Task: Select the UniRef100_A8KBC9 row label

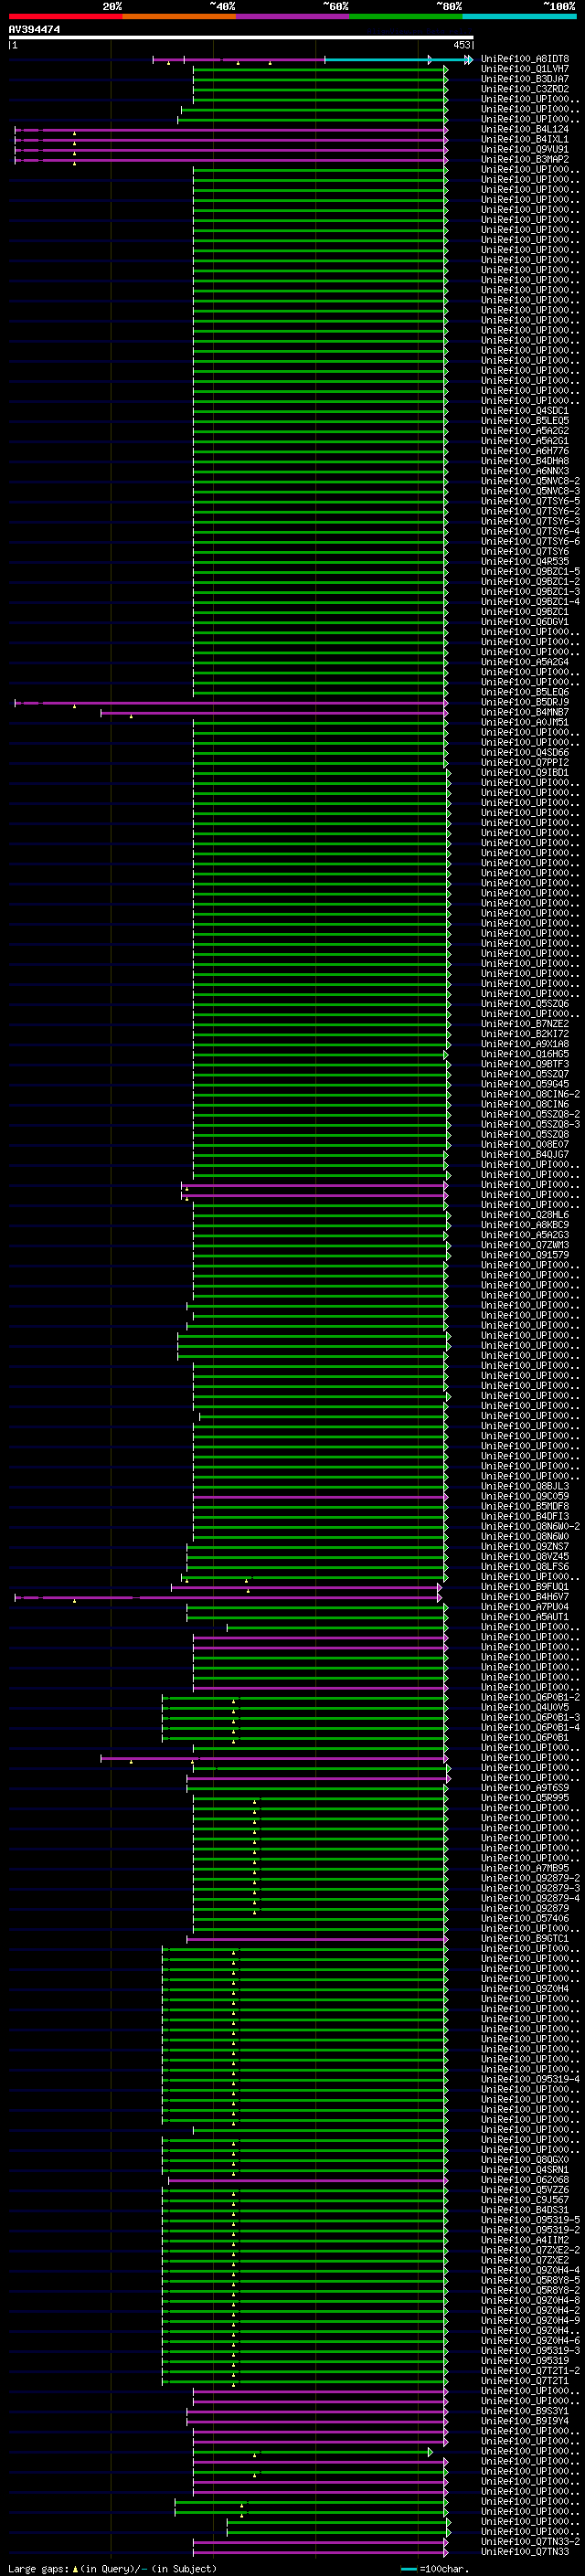Action: click(525, 1225)
